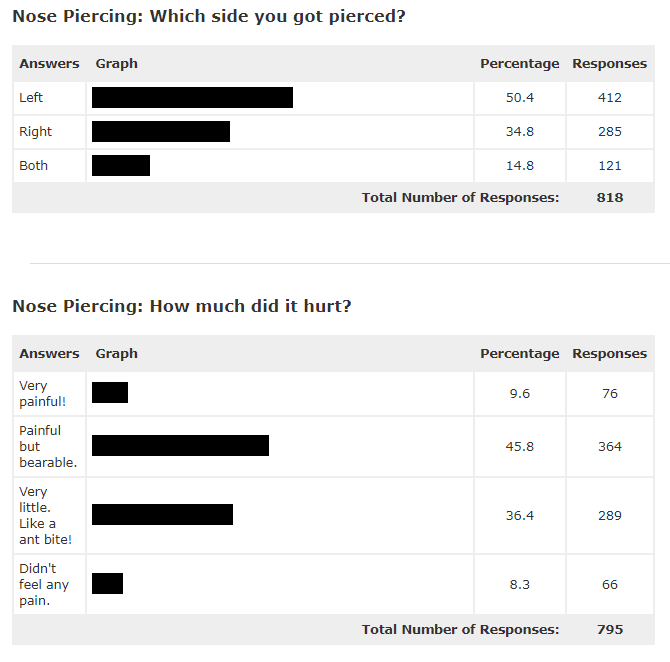670x662 pixels.
Task: Click the 'Very painful!' answer label
Action: pyautogui.click(x=42, y=394)
